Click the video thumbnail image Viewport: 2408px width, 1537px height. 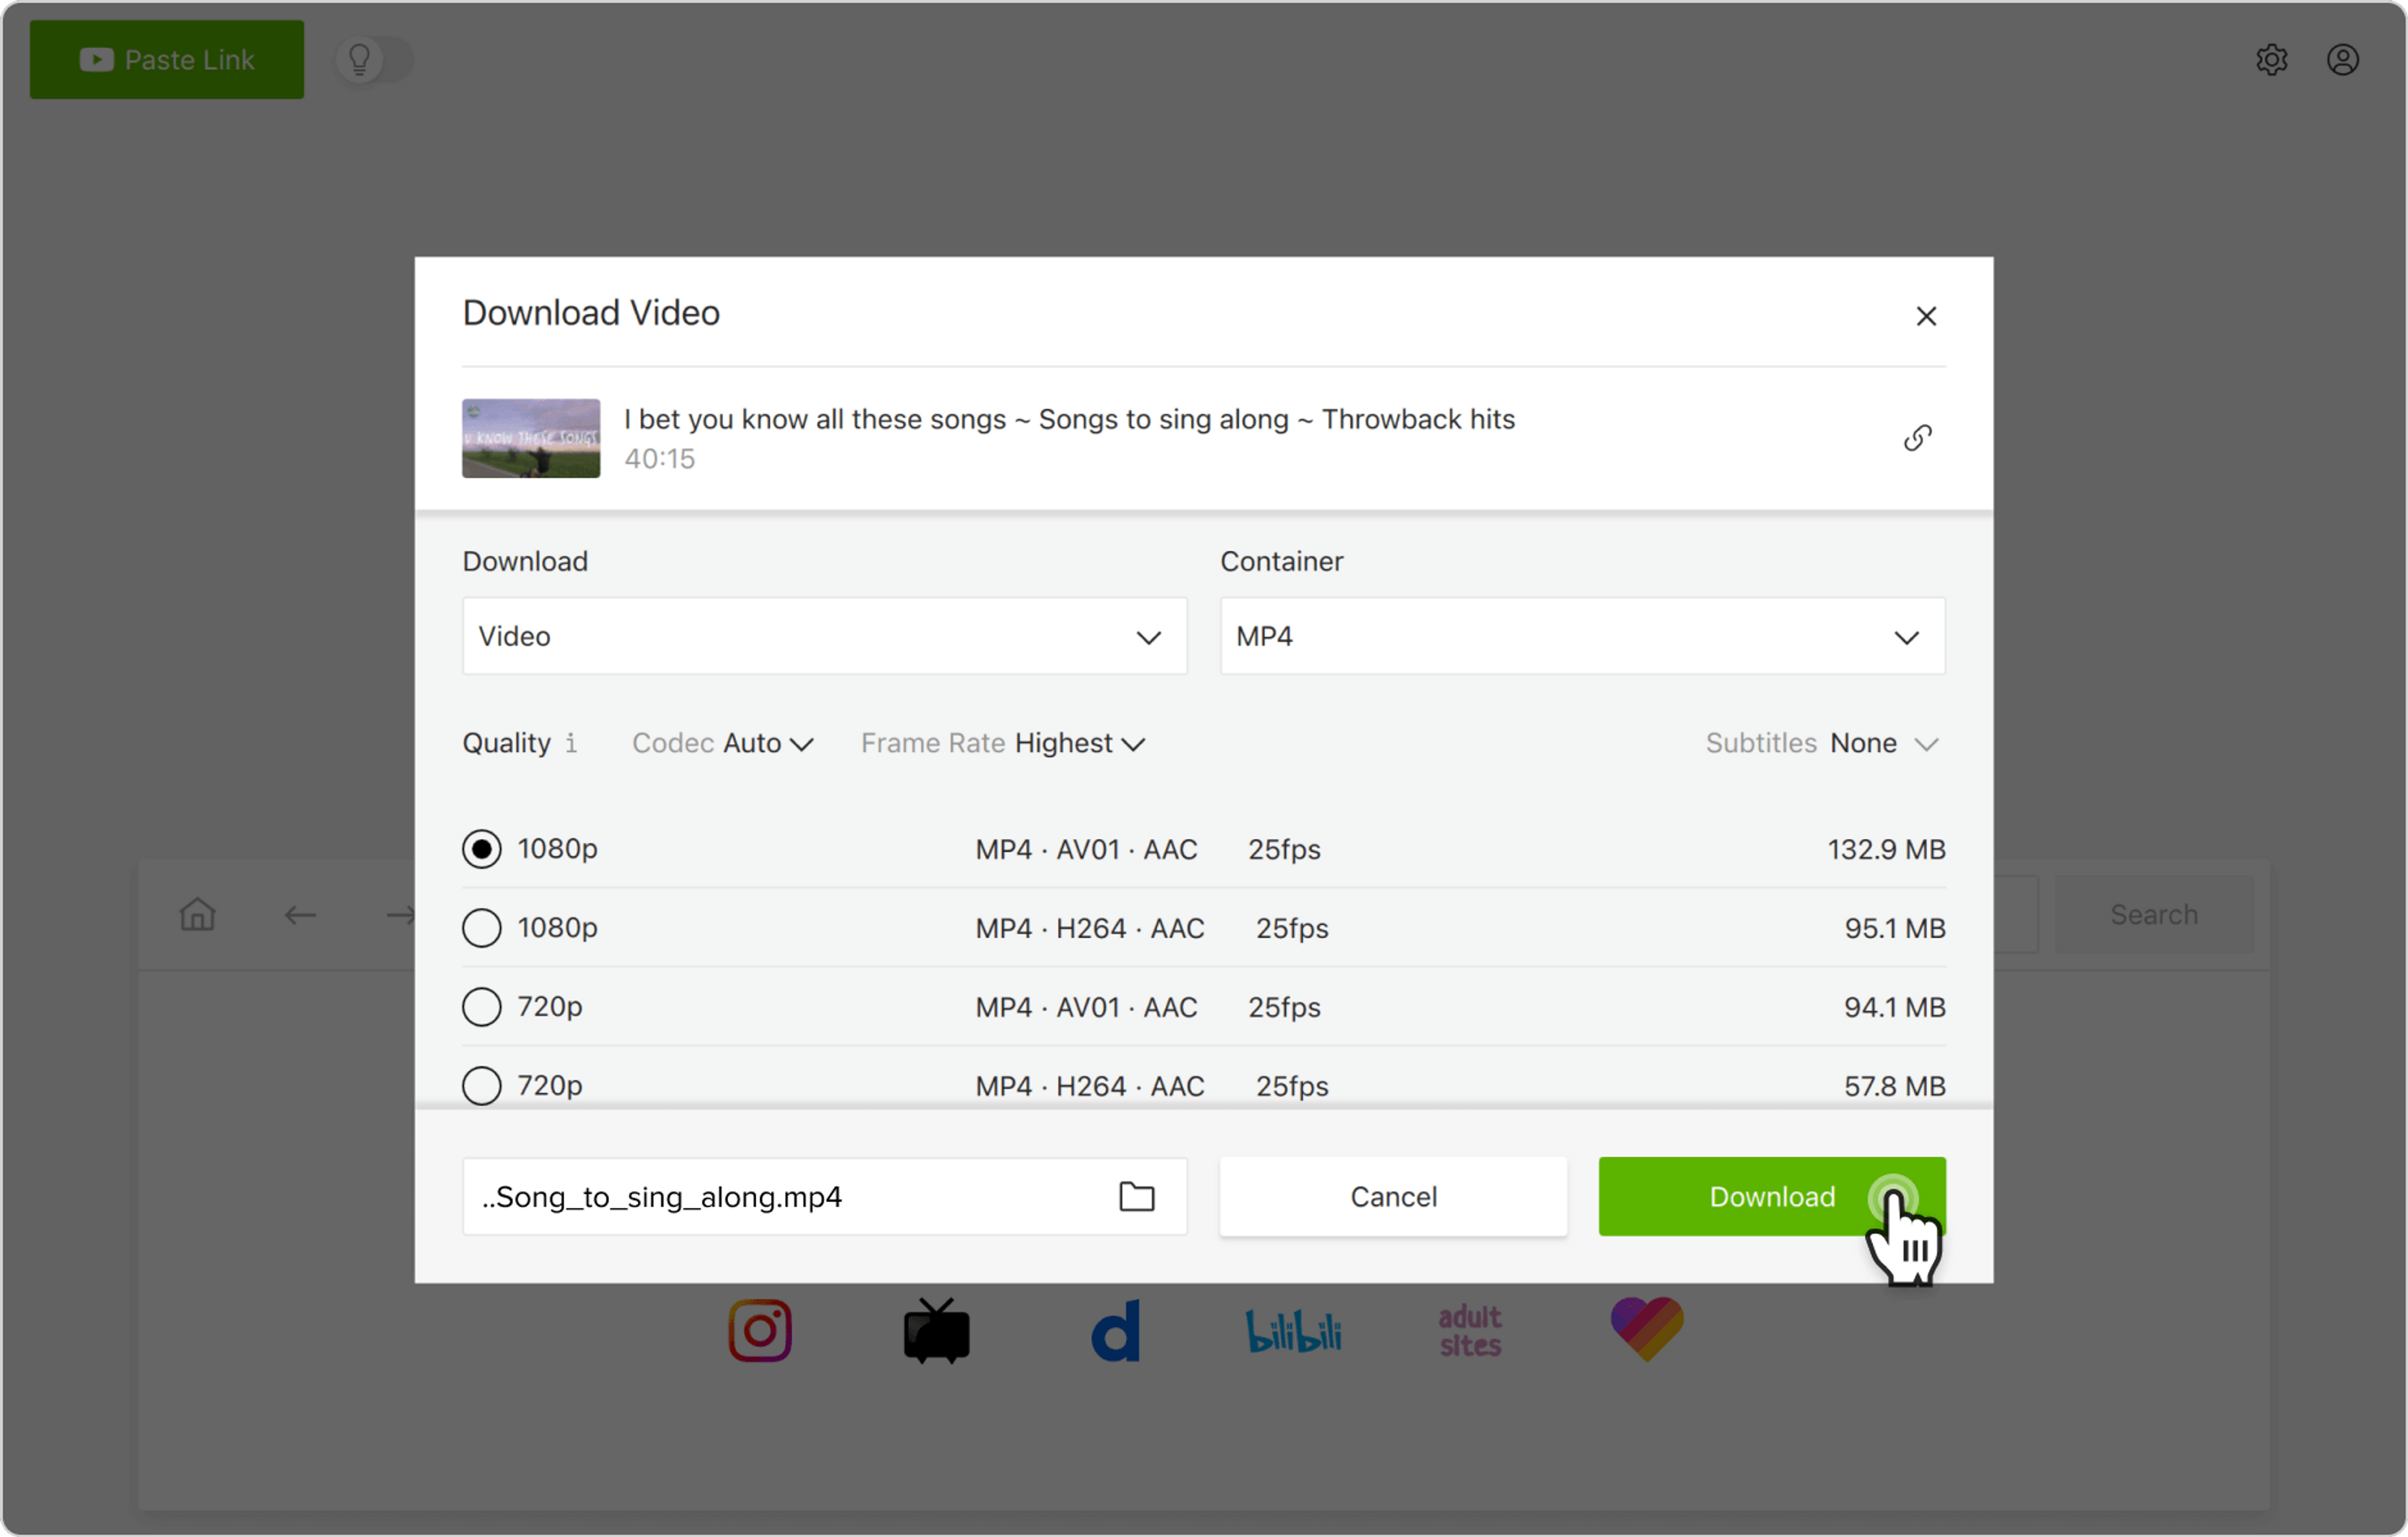tap(531, 439)
